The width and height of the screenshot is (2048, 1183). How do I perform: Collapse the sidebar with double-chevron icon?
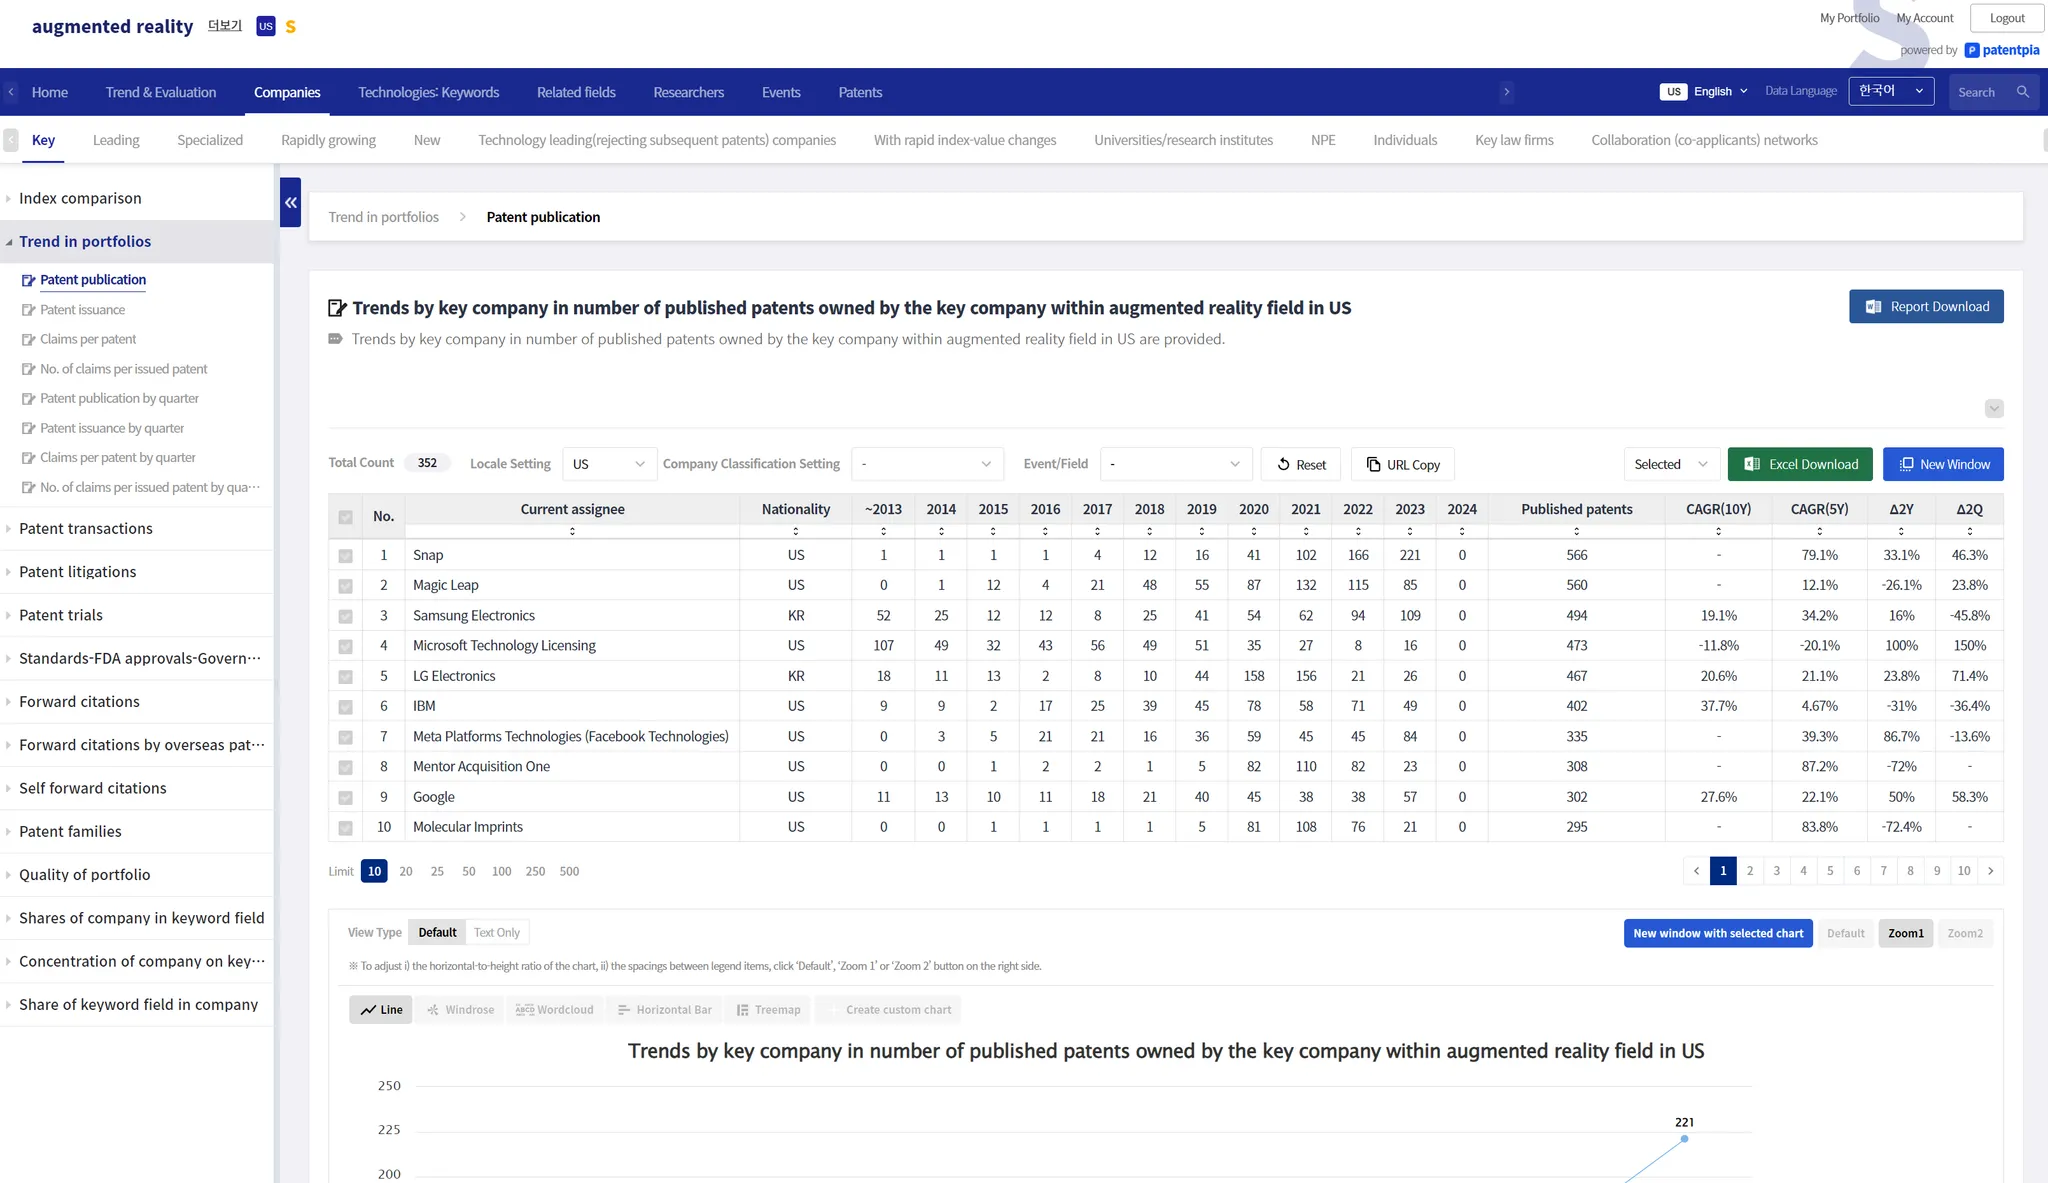coord(290,202)
